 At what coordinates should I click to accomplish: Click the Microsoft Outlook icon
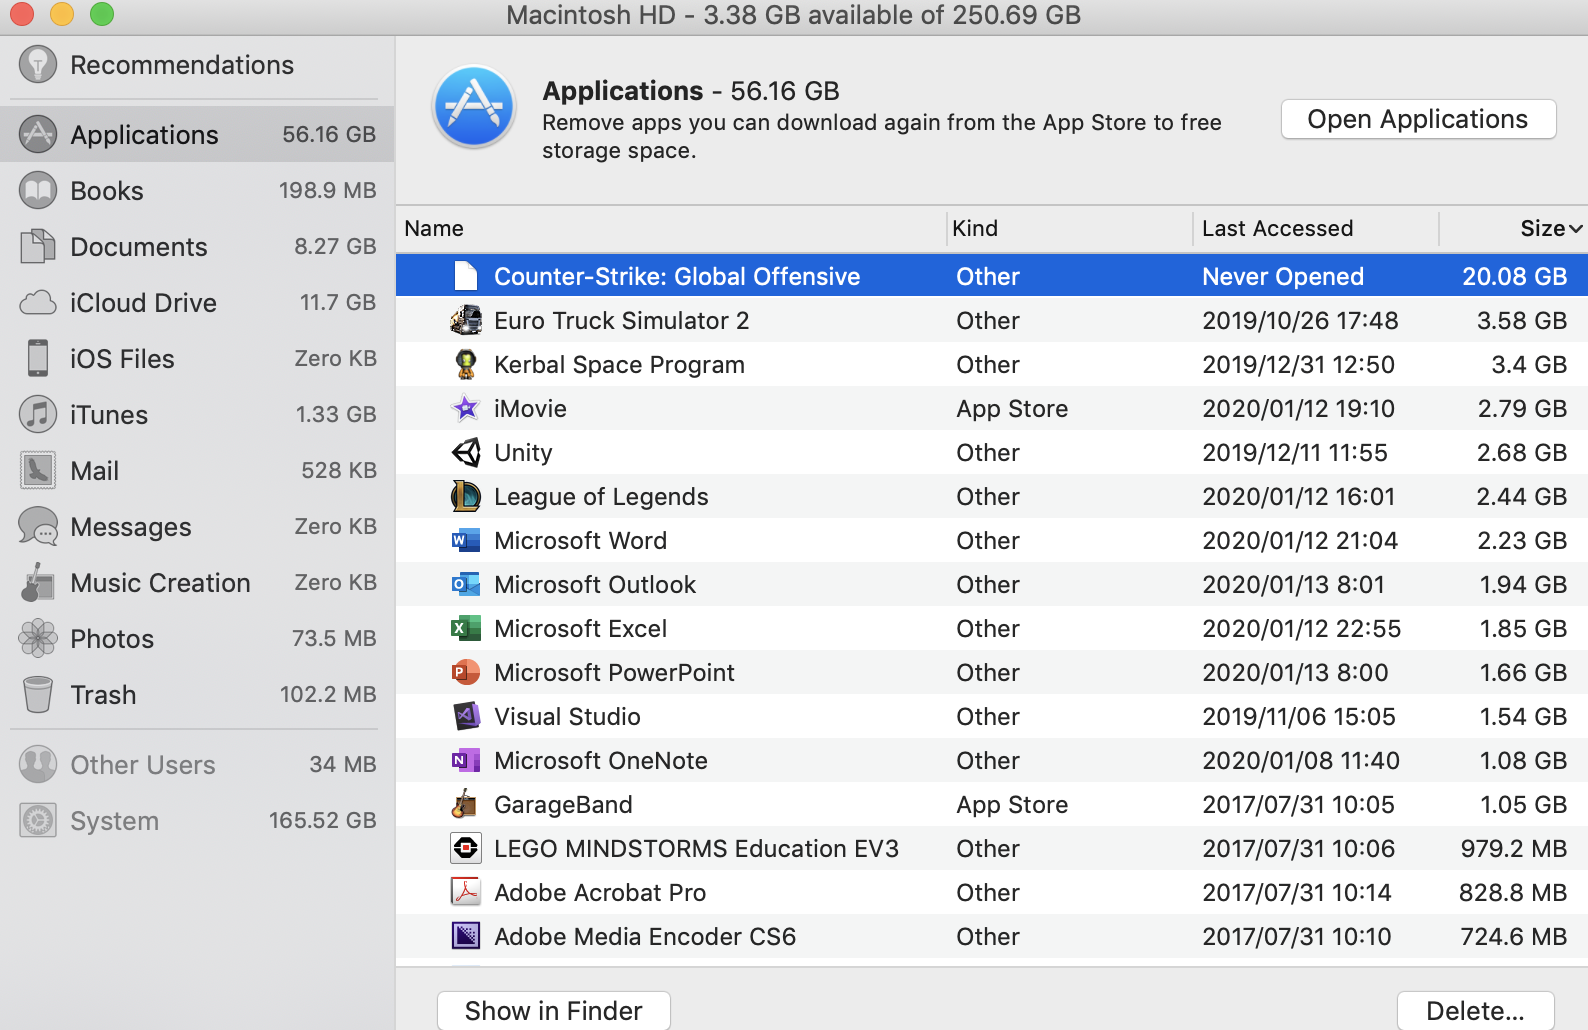[466, 584]
